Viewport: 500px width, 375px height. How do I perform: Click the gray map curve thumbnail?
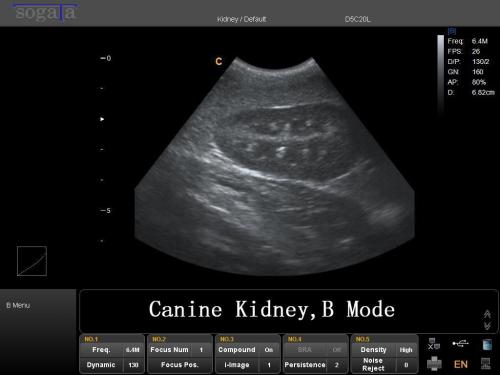(32, 261)
